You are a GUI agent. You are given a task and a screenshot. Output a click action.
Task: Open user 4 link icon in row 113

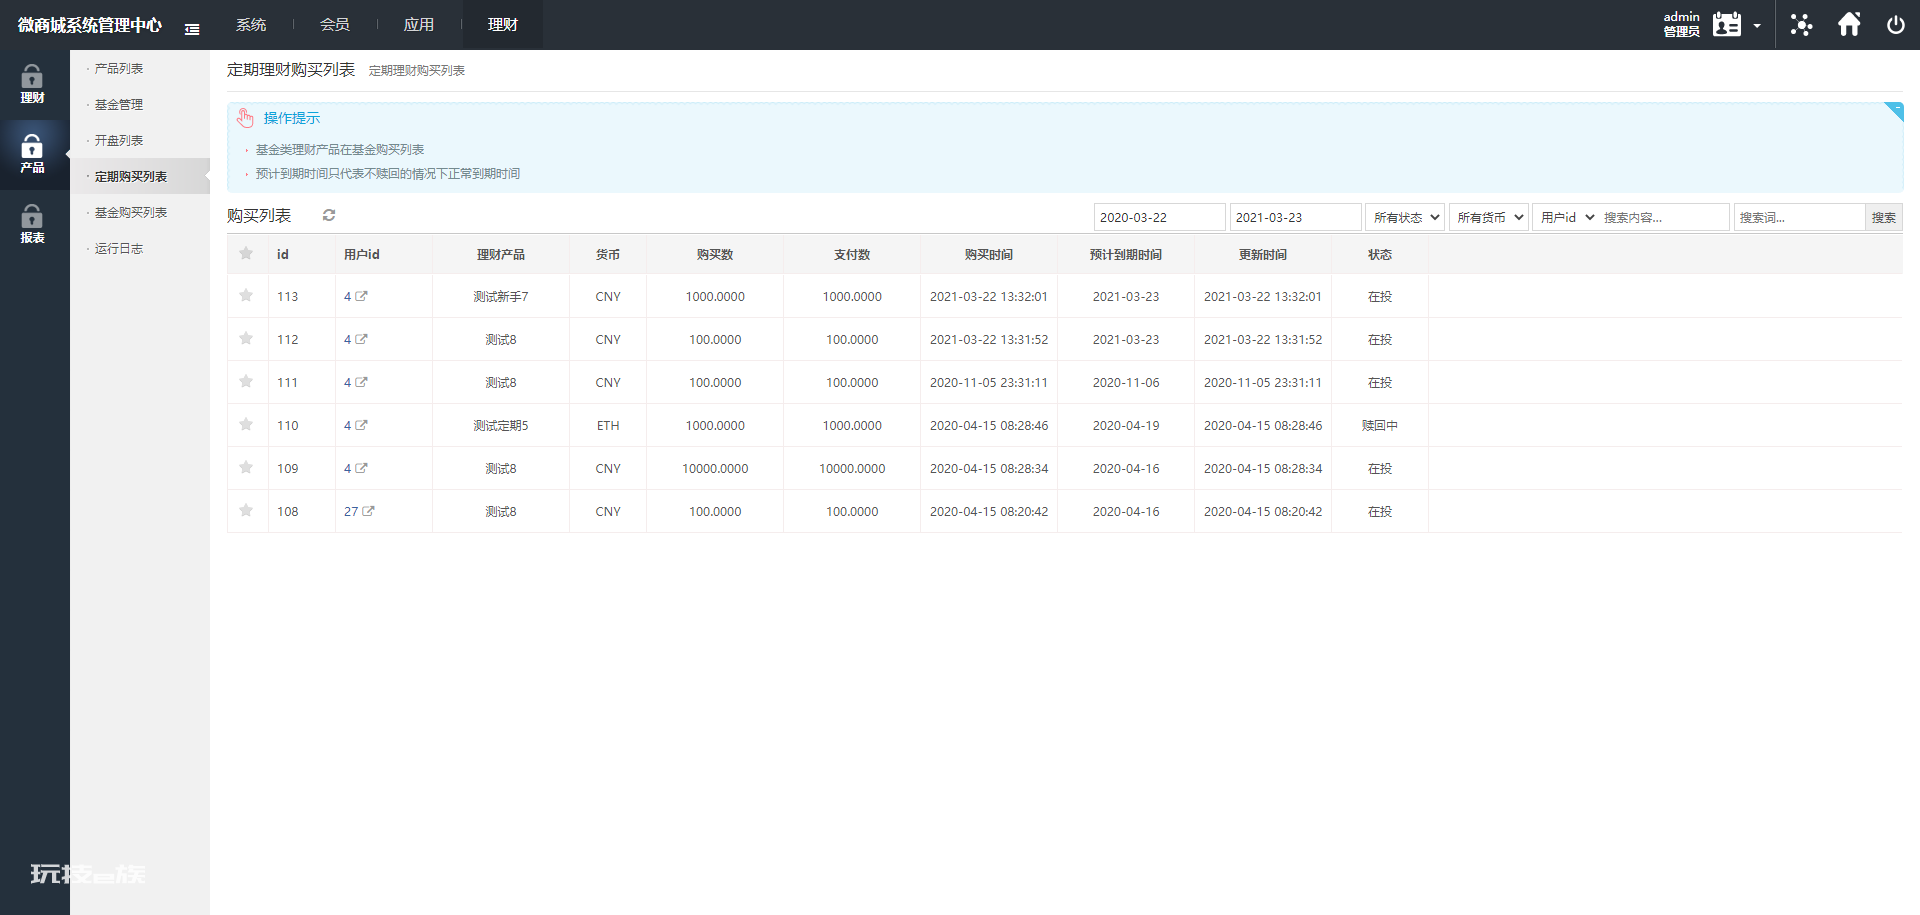tap(362, 296)
